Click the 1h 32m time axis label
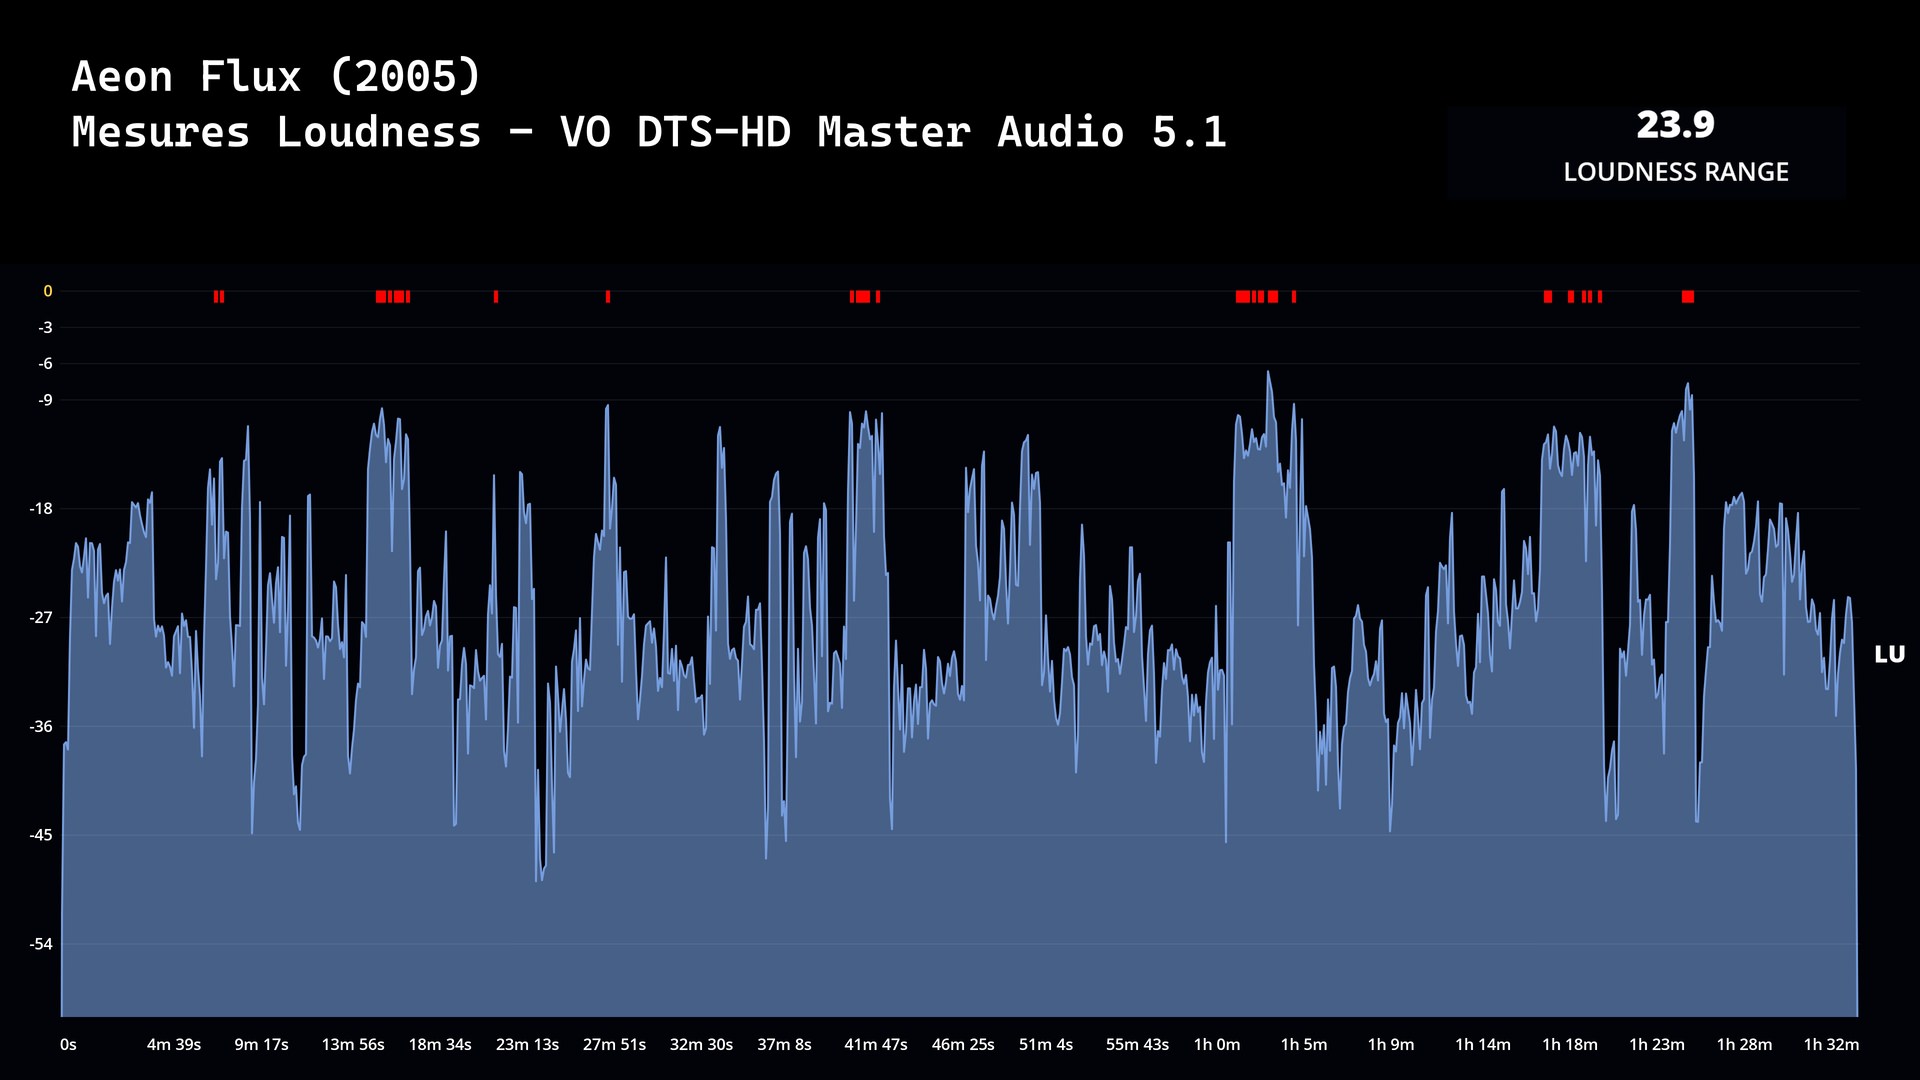Viewport: 1920px width, 1080px height. tap(1830, 1044)
